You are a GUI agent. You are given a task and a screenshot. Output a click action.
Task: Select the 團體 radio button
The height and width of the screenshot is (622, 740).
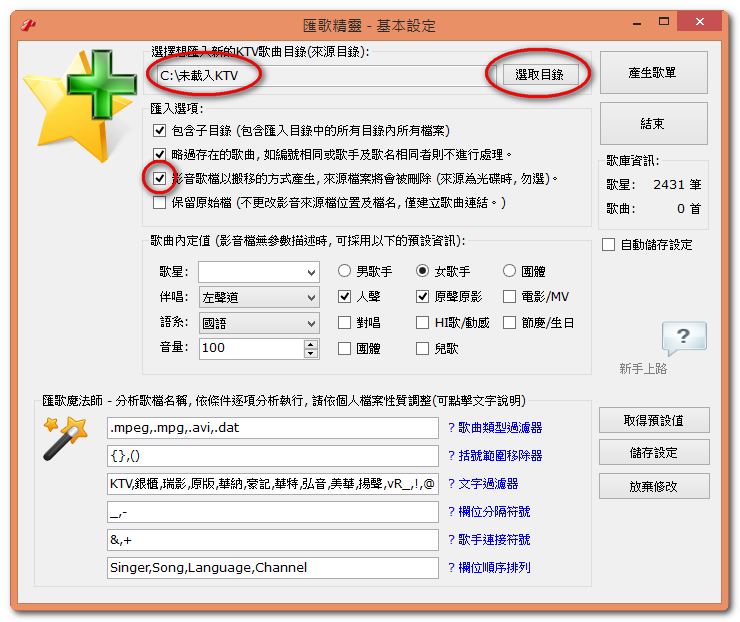tap(509, 271)
